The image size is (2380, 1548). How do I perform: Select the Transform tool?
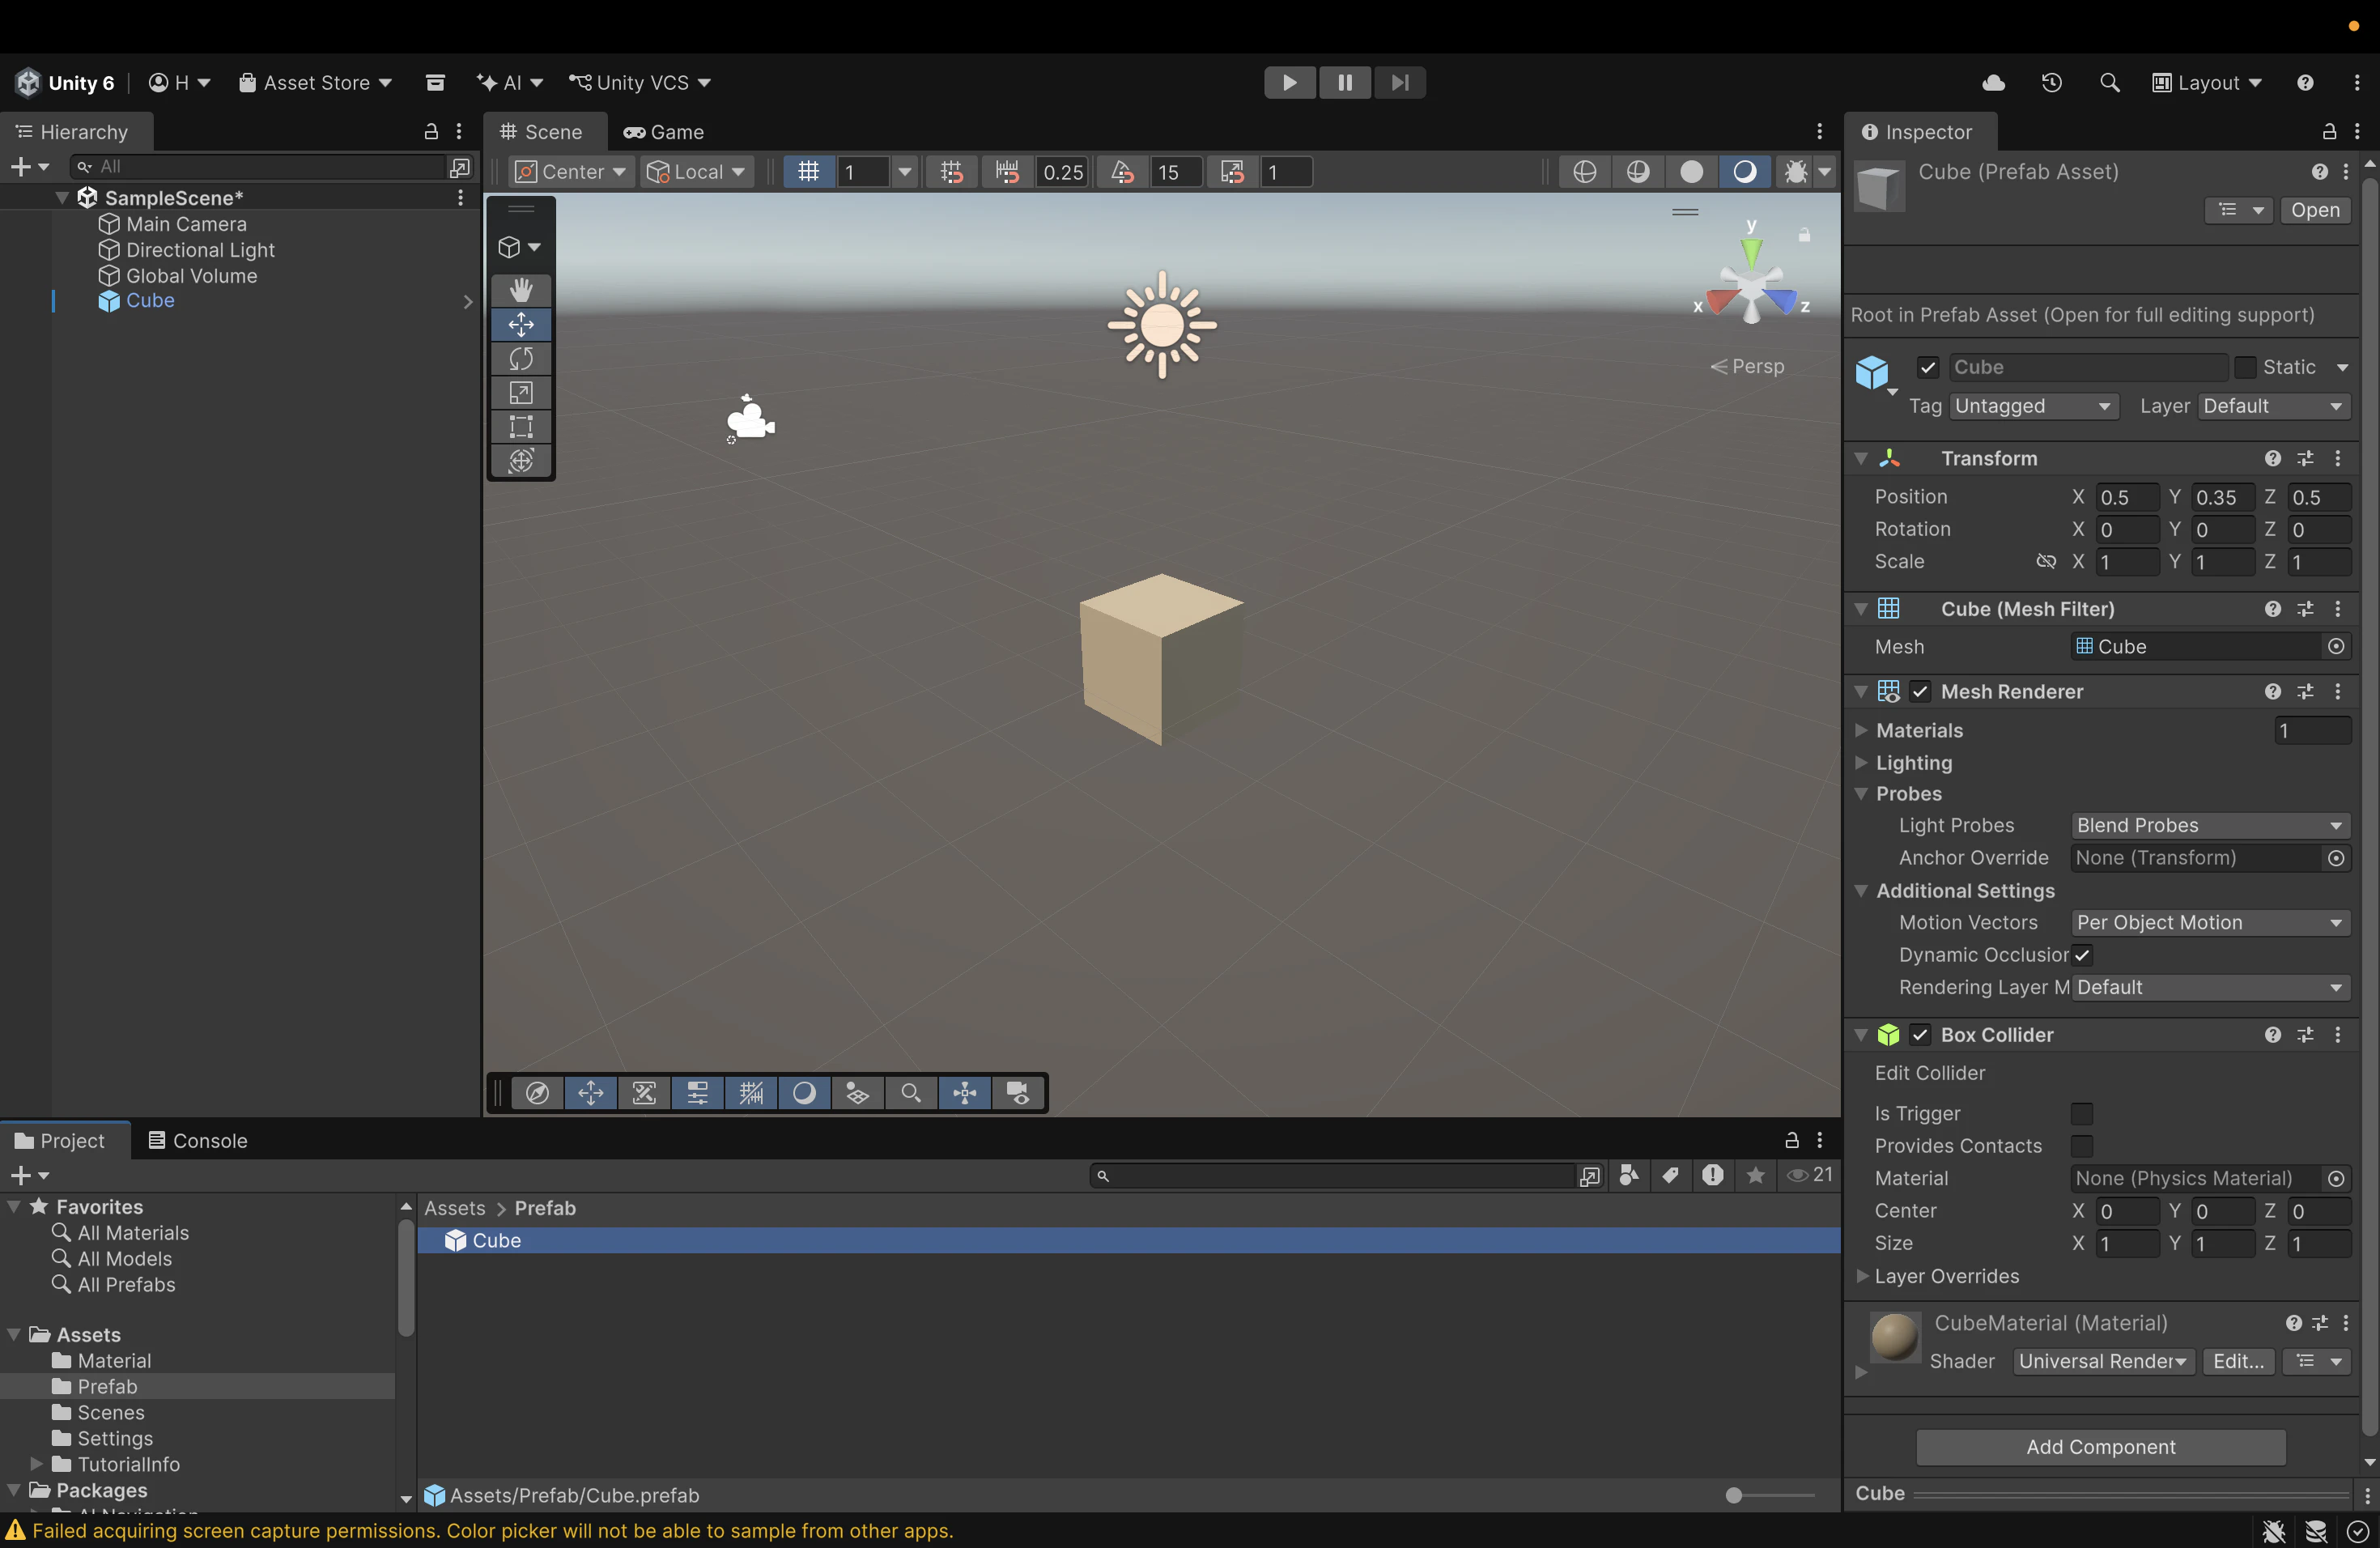click(x=521, y=460)
